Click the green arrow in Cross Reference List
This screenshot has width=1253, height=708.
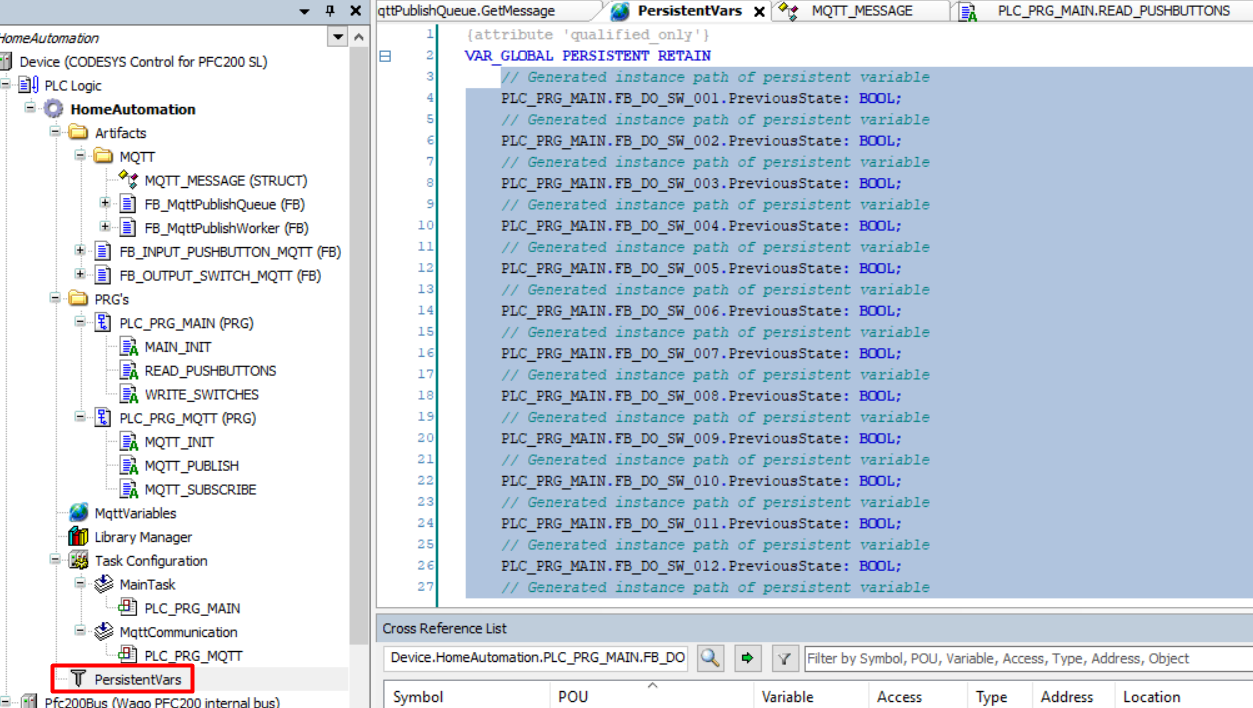[x=747, y=659]
